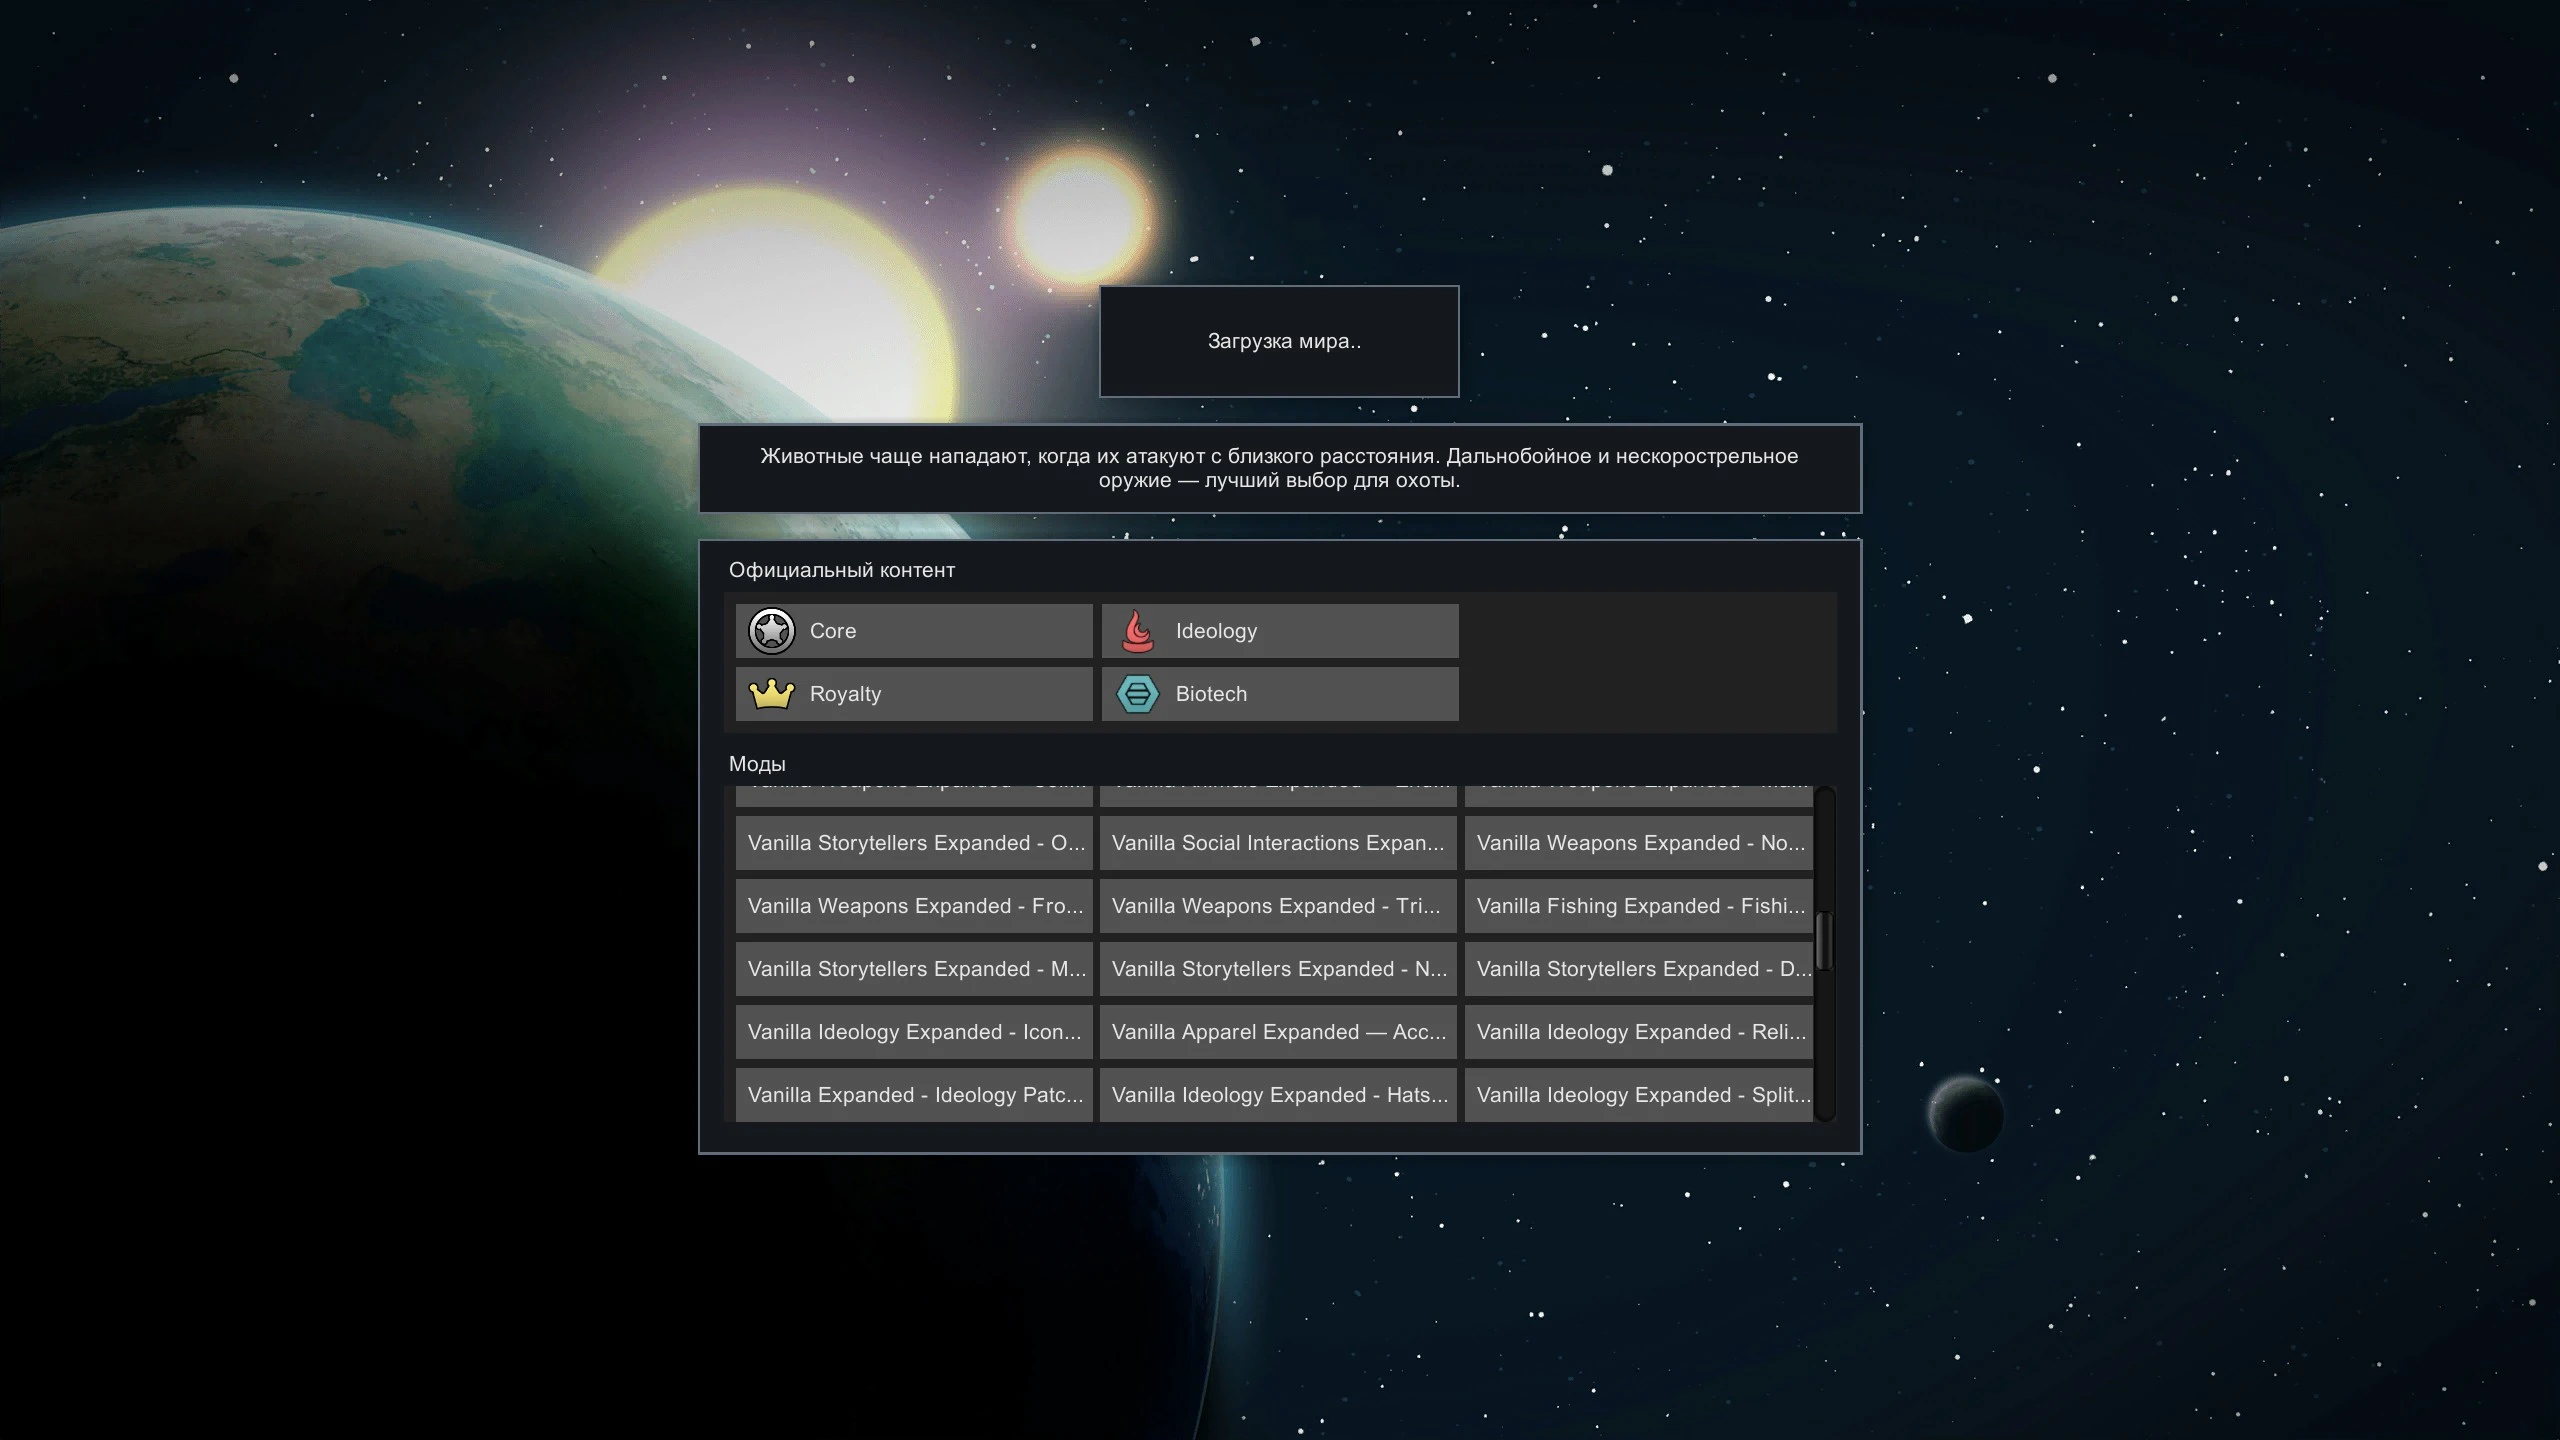Select Vanilla Ideology Expanded Relics mod
The height and width of the screenshot is (1440, 2560).
[x=1640, y=1032]
